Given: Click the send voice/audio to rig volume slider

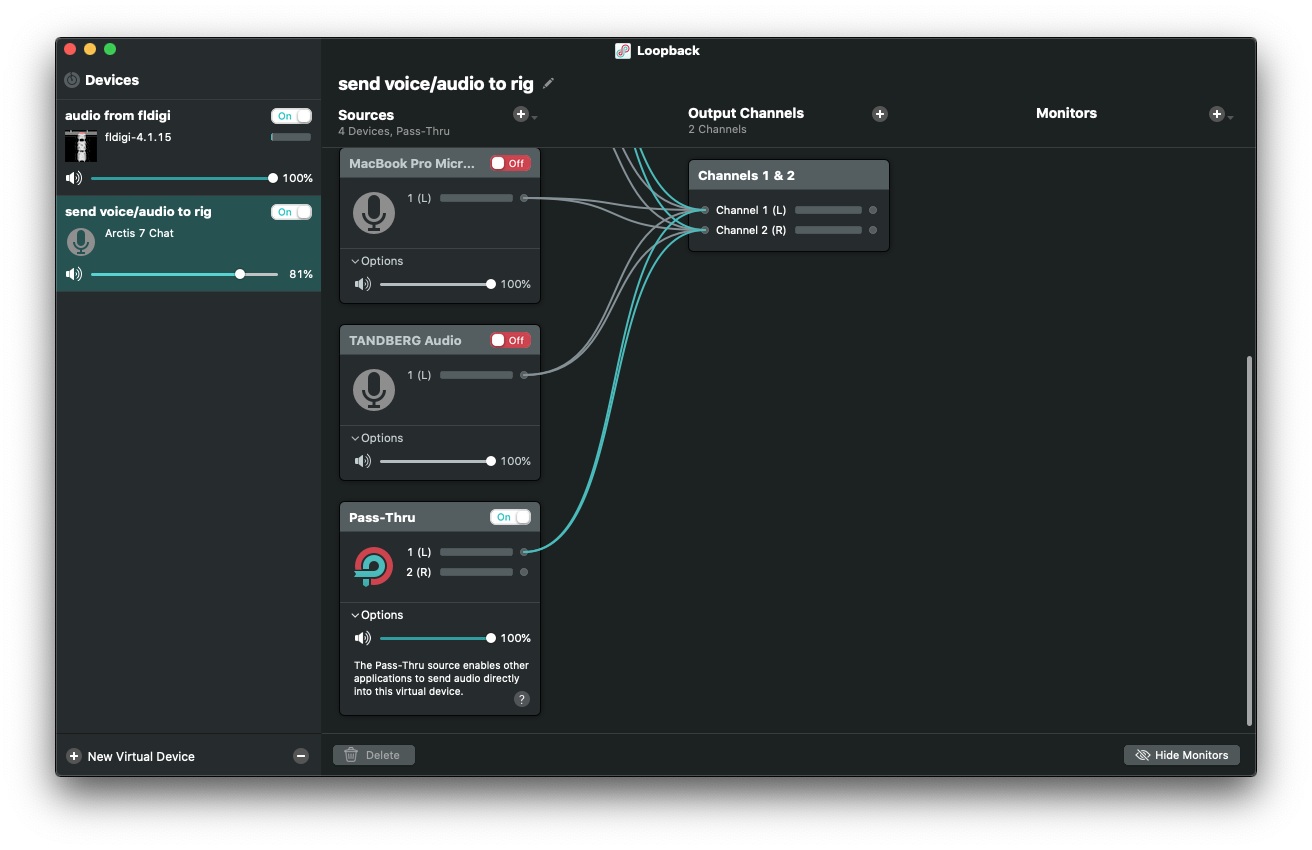Looking at the screenshot, I should click(185, 274).
